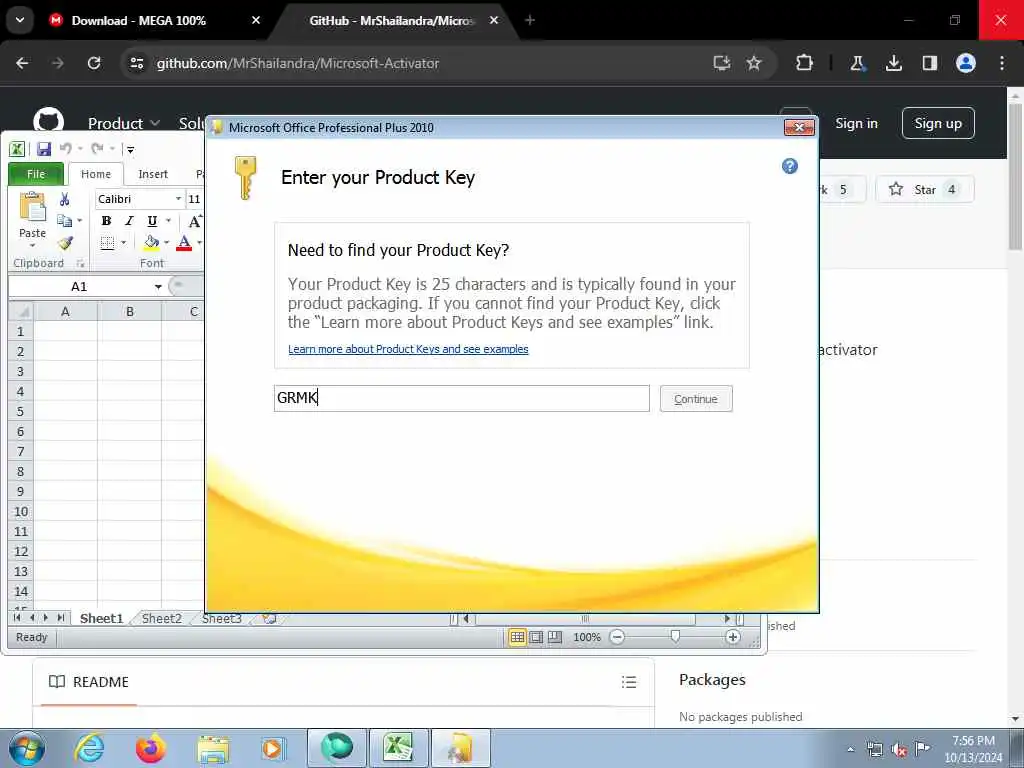Click the Borders icon in Font group

click(108, 243)
